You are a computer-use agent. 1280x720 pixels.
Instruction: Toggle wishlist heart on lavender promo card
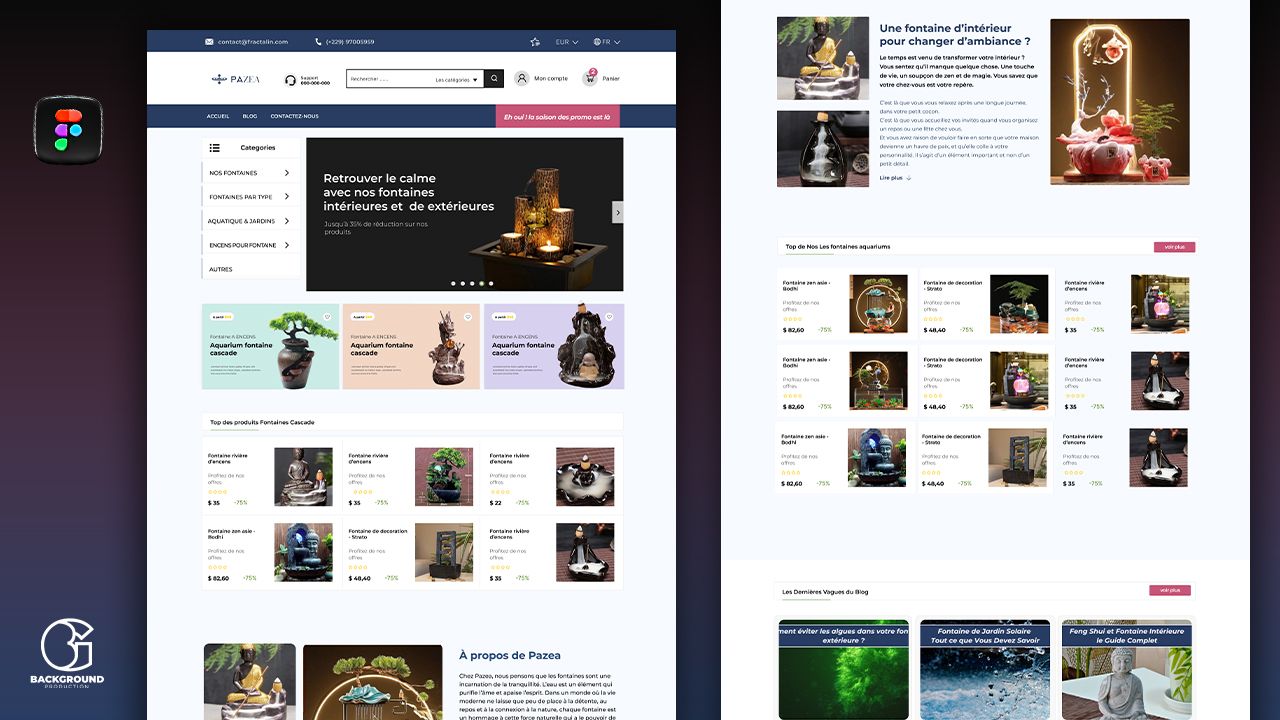click(610, 317)
